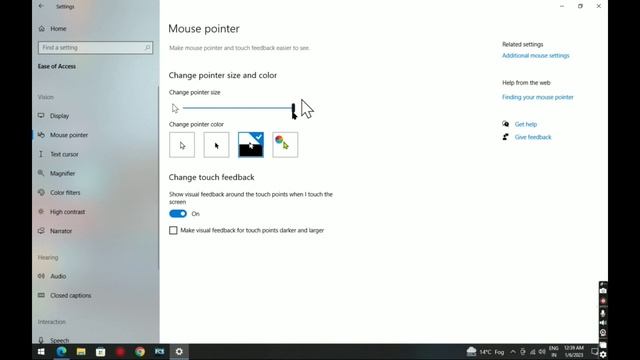640x360 pixels.
Task: Open the Home settings page
Action: [x=58, y=29]
